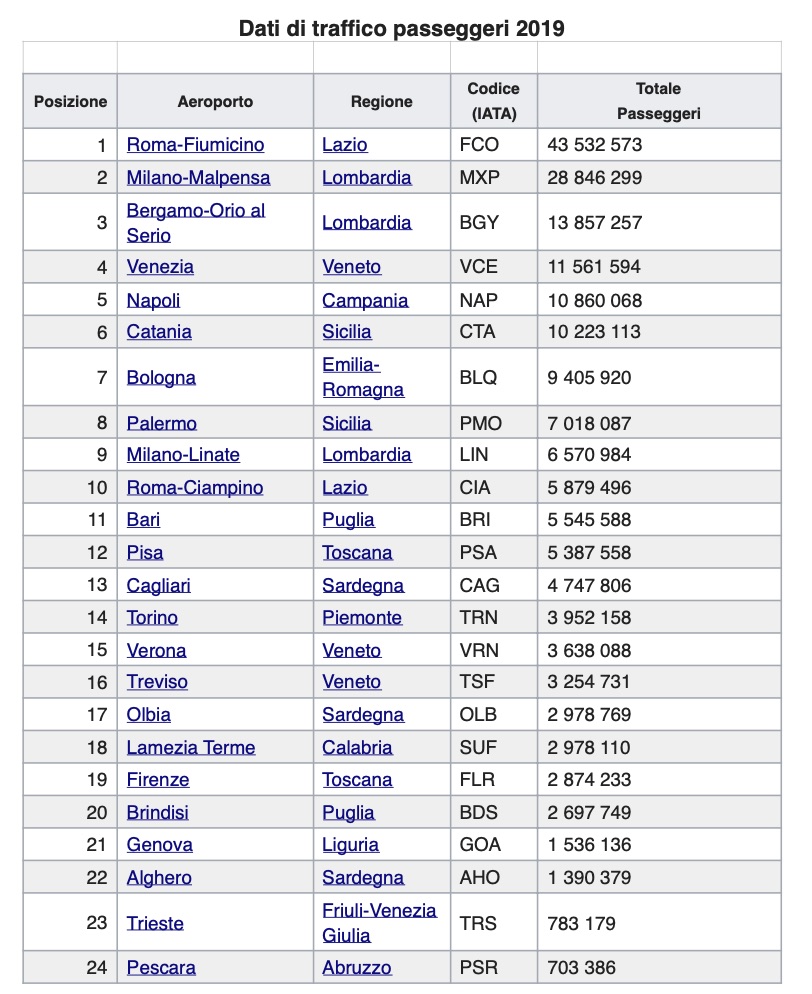Open the Roma-Ciampino airport link
Screen dimensions: 812x994
(x=195, y=488)
